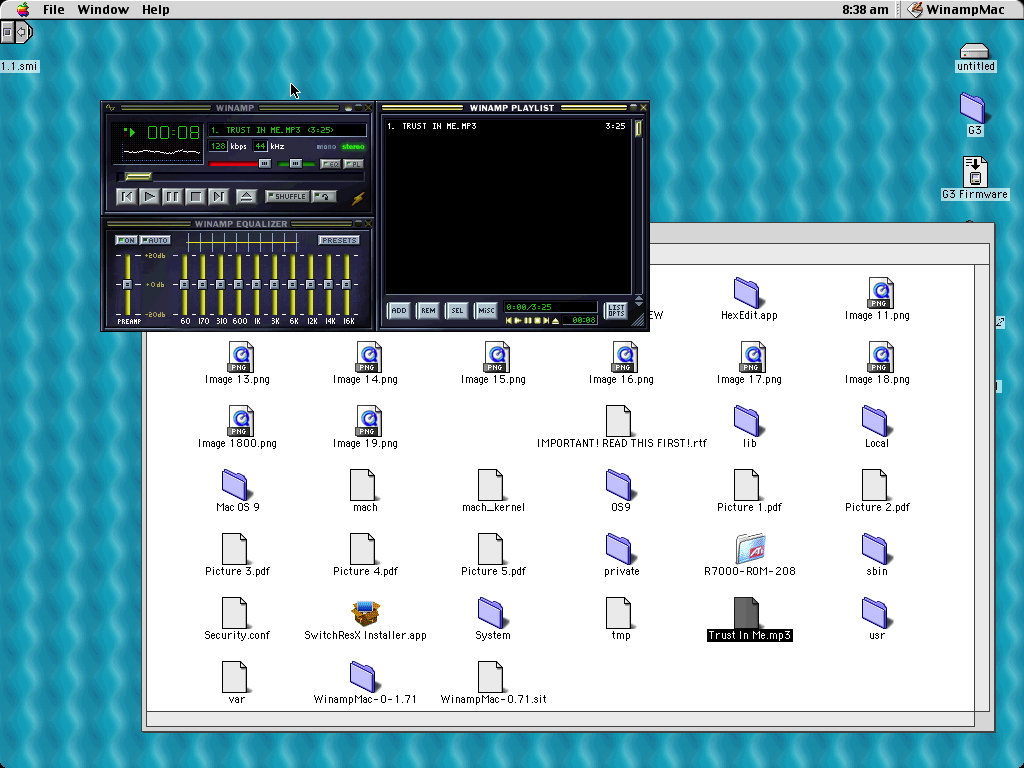Open the equalizer PRESETS menu
The width and height of the screenshot is (1024, 768).
tap(339, 240)
